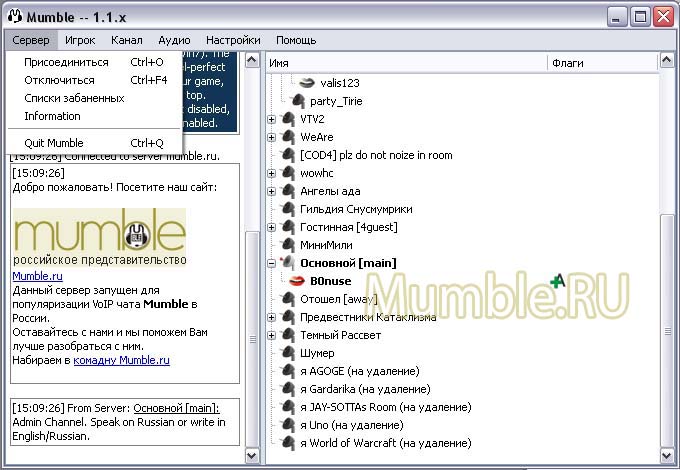The image size is (680, 470).
Task: Click the Mumble logo image in chat log
Action: tap(99, 238)
